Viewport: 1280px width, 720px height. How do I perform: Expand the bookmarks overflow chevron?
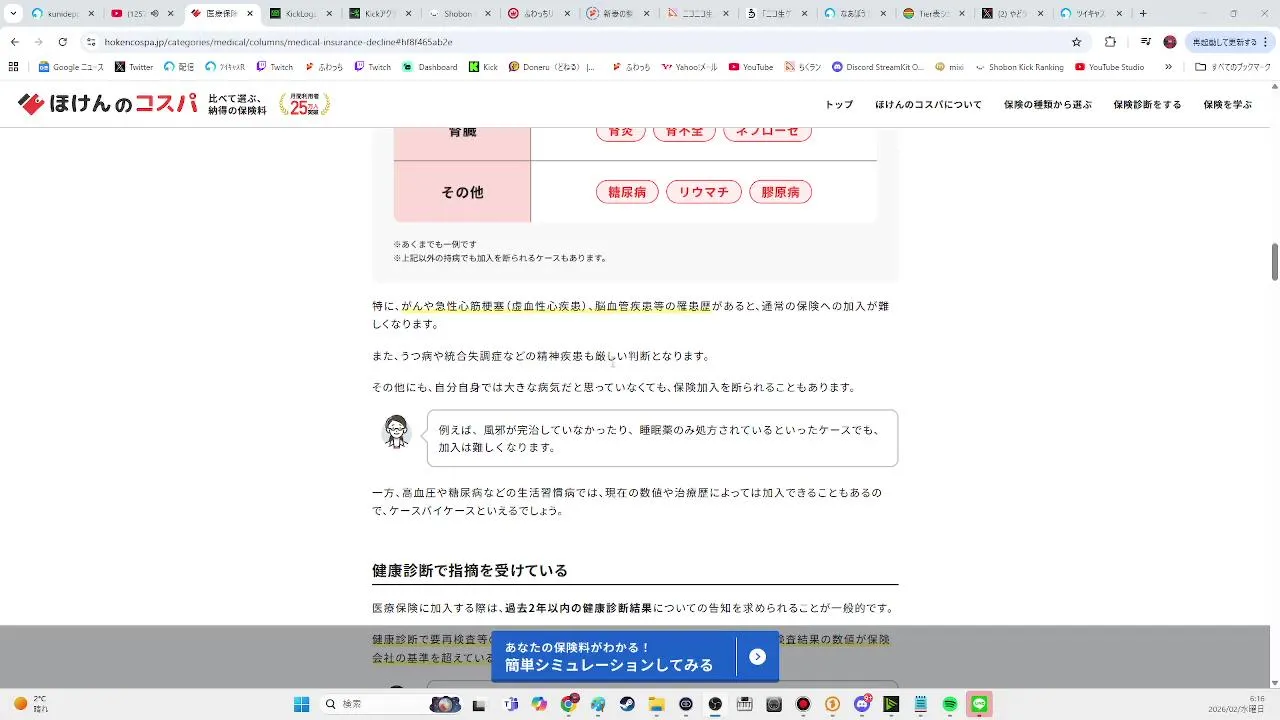click(x=1169, y=67)
